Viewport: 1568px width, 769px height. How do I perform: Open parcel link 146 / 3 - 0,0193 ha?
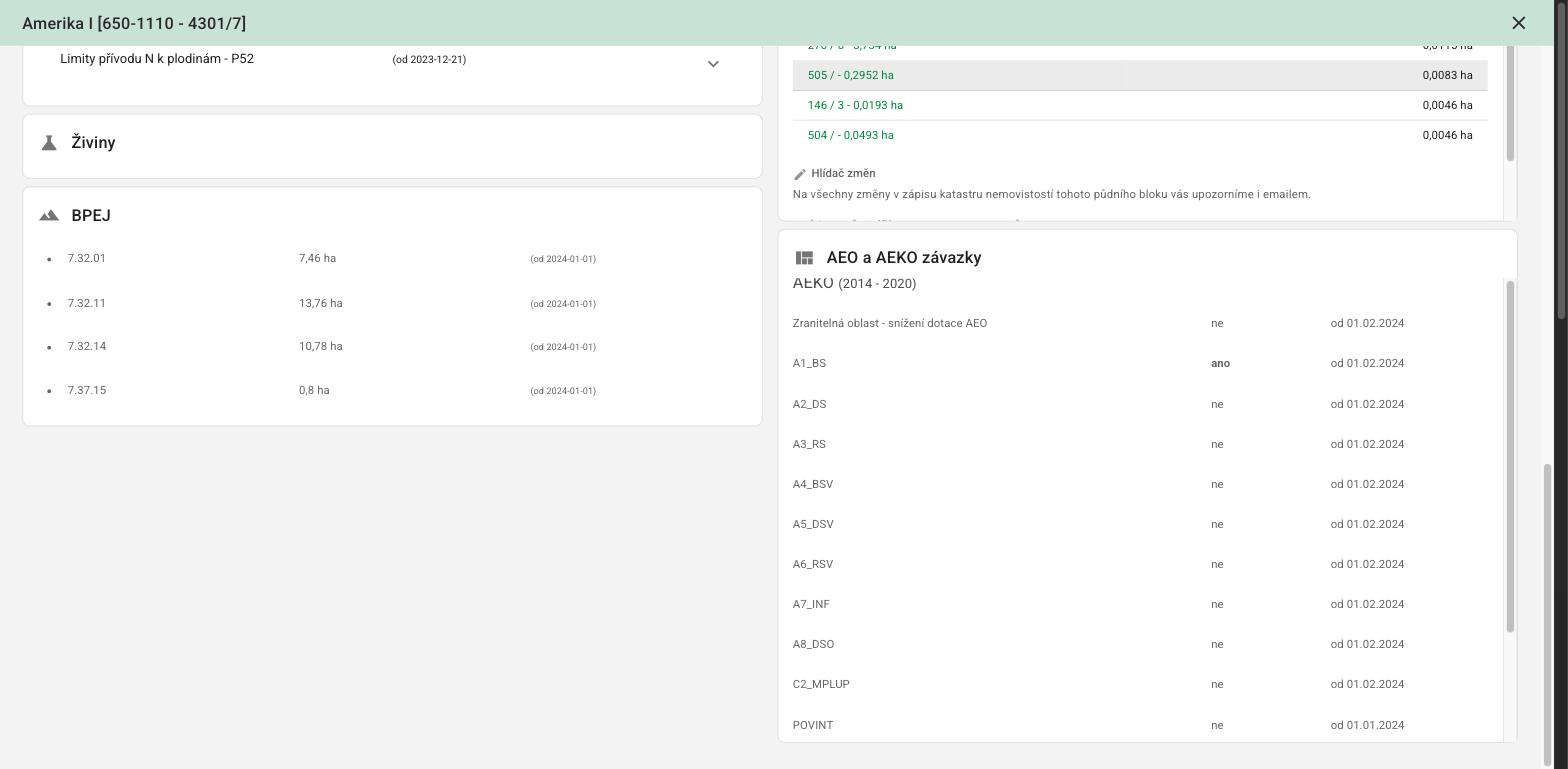pos(855,105)
